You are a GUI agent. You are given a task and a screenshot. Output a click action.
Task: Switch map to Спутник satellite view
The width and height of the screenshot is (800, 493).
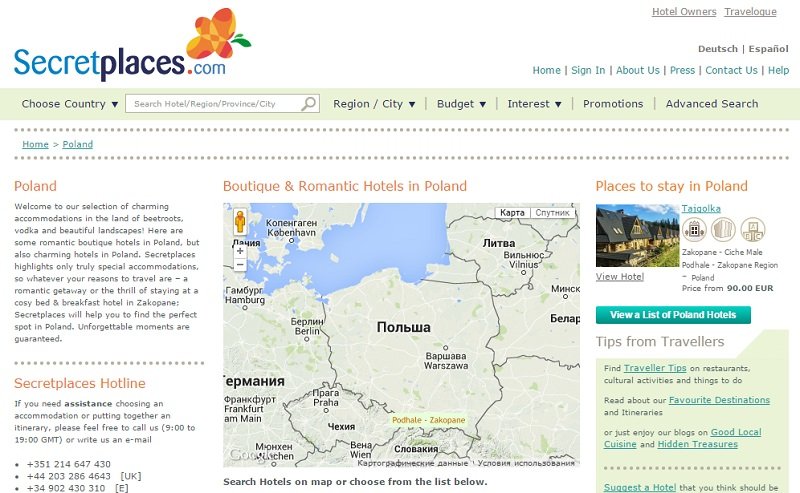pos(552,212)
